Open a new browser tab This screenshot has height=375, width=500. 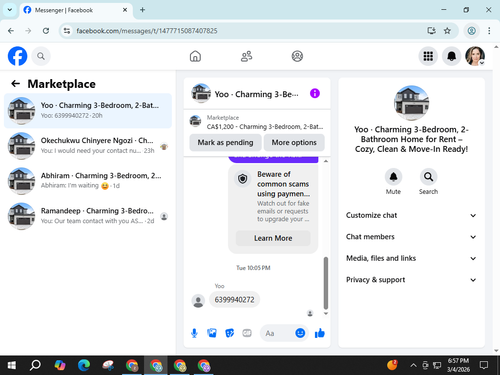[x=142, y=10]
